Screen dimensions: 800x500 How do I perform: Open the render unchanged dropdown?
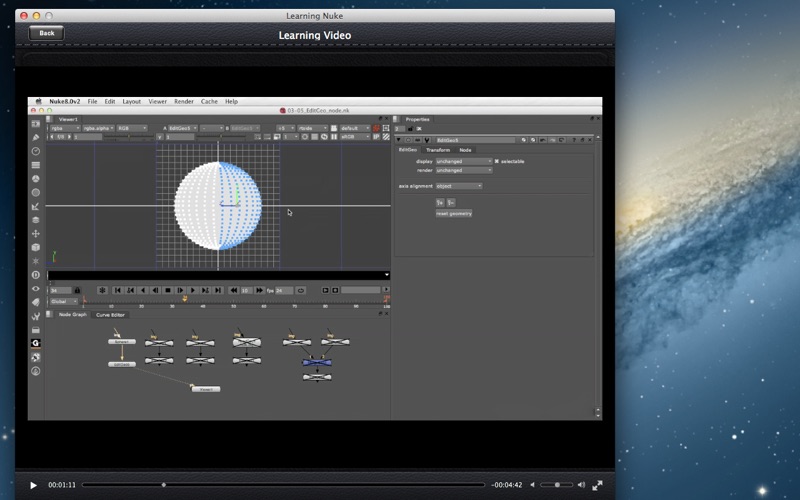point(464,170)
